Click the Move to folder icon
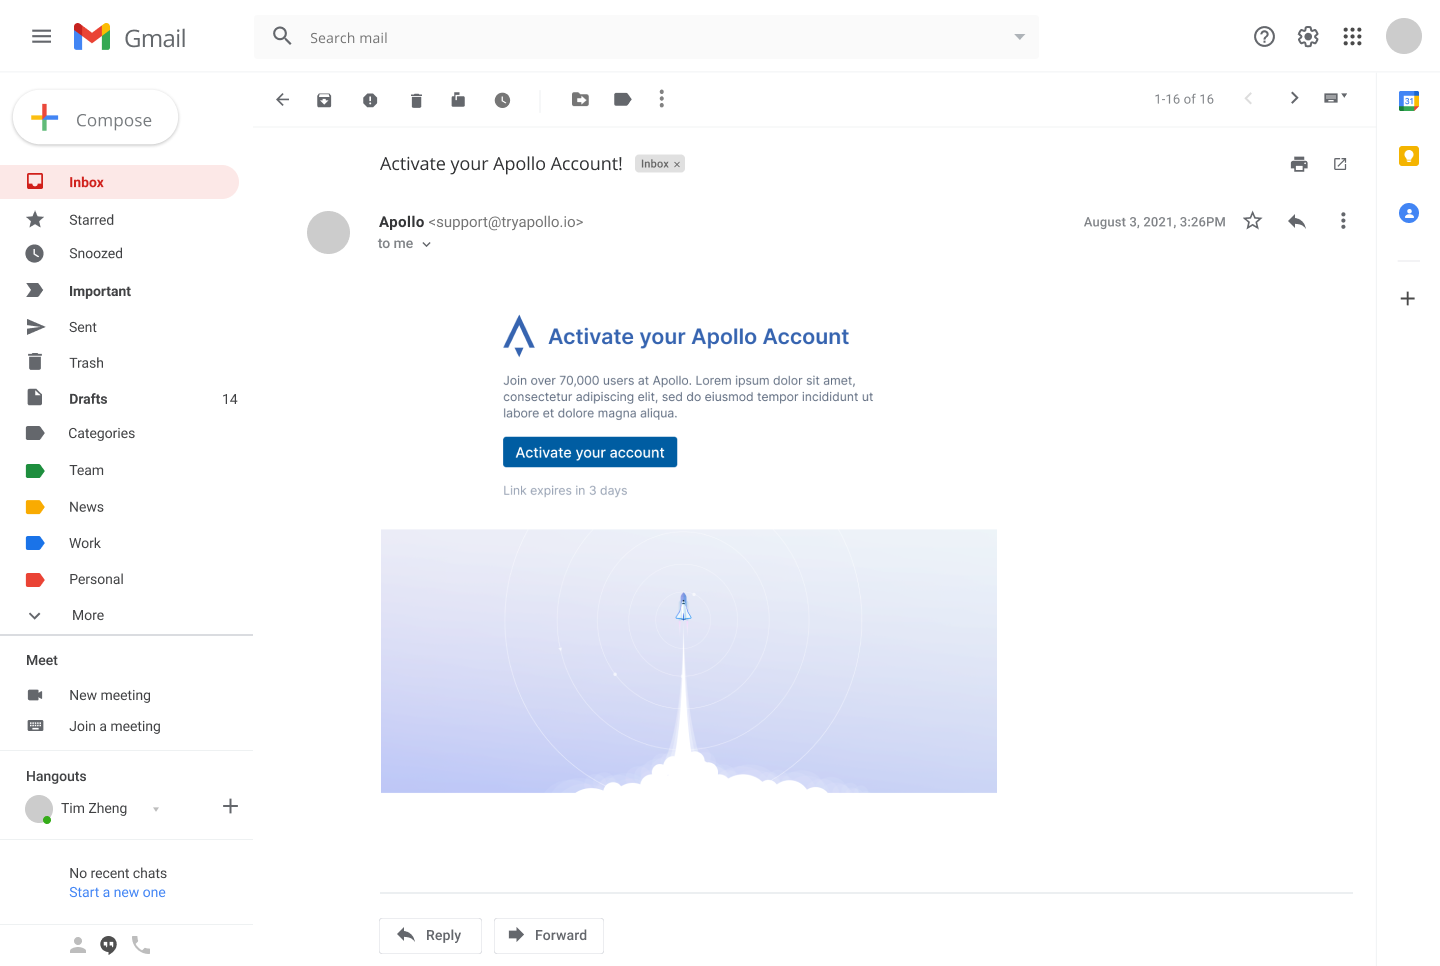Image resolution: width=1440 pixels, height=966 pixels. (580, 99)
